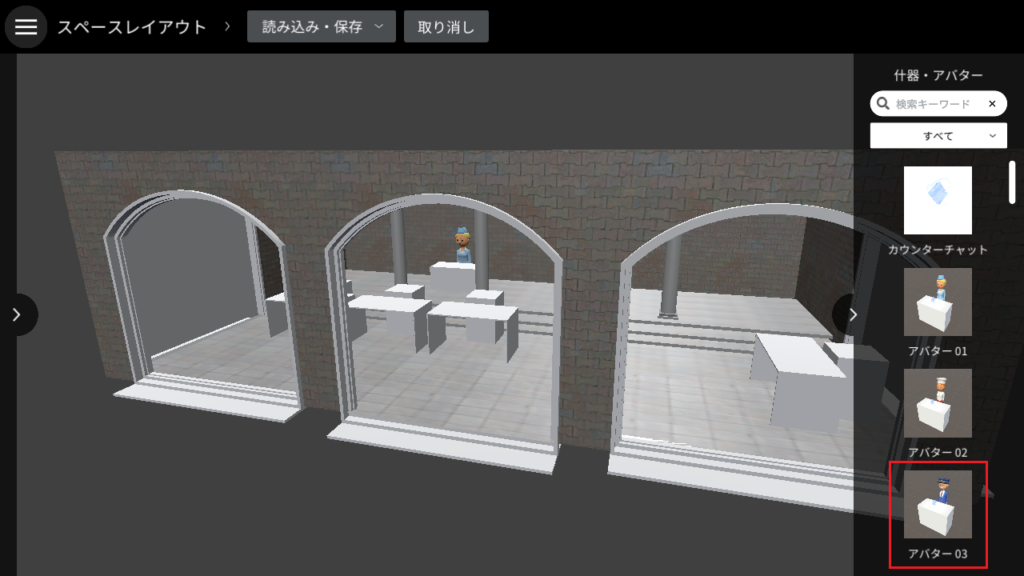Click the スペースレイアウト breadcrumb title
1024x576 pixels.
pyautogui.click(x=132, y=27)
